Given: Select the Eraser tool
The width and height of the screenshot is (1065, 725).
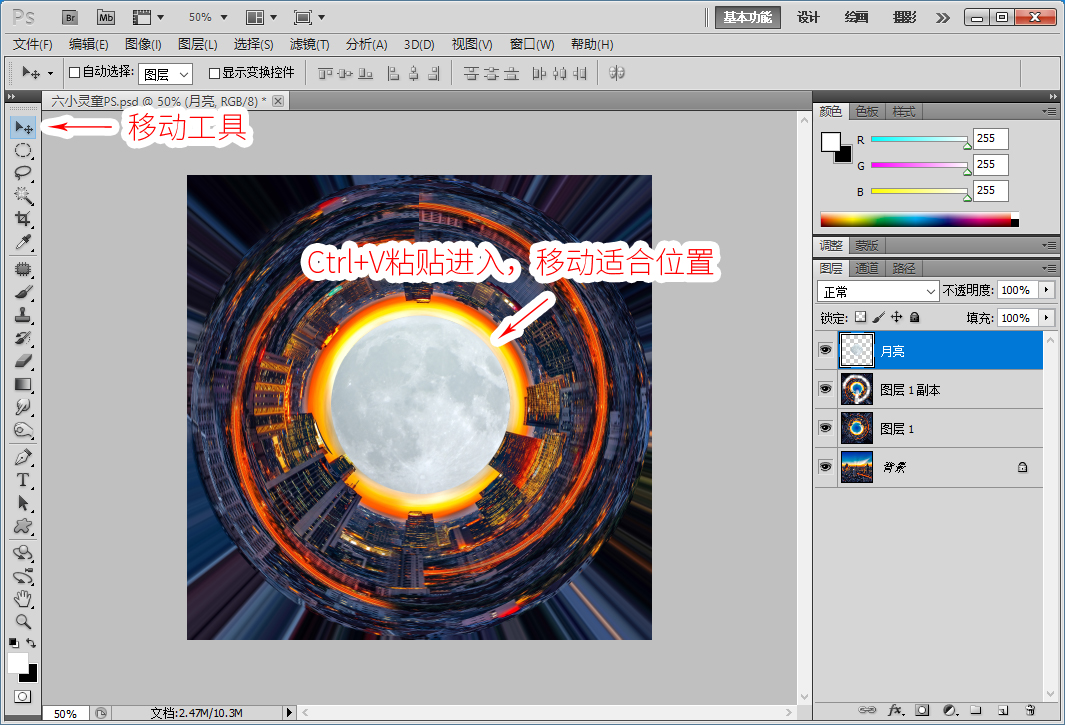Looking at the screenshot, I should coord(23,361).
